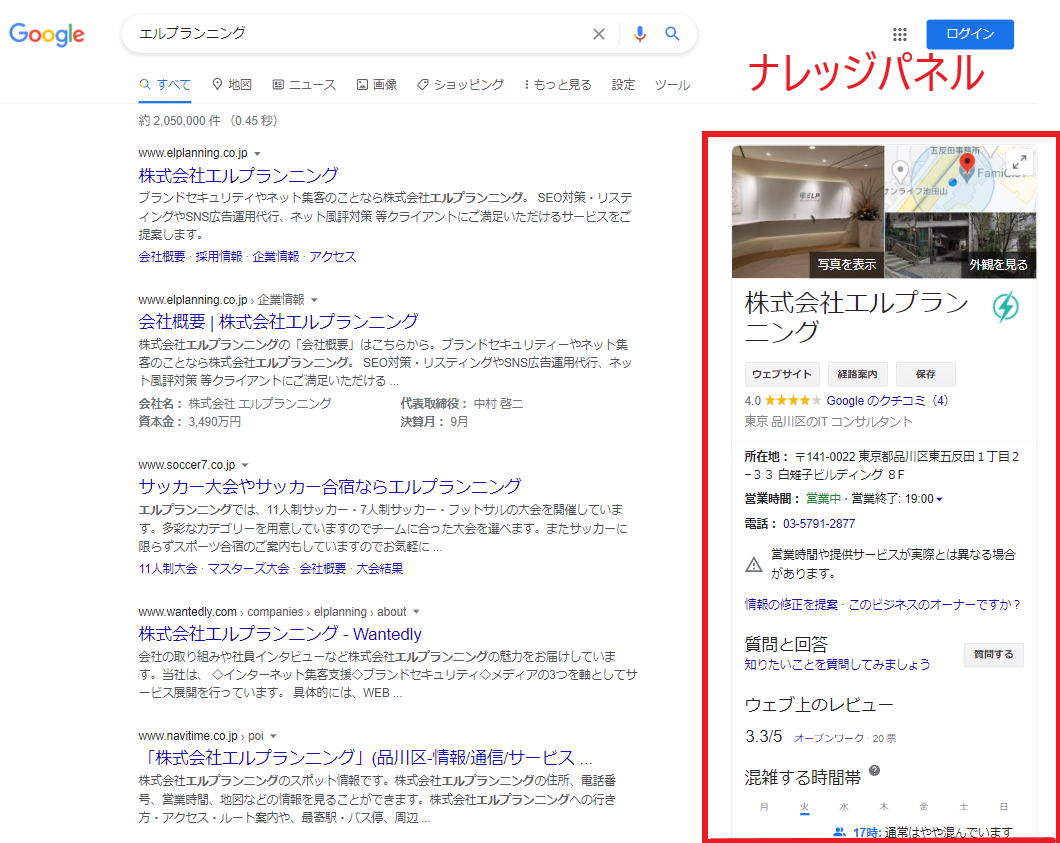1060x843 pixels.
Task: Click the help icon beside 混雑する時間帯
Action: click(874, 771)
